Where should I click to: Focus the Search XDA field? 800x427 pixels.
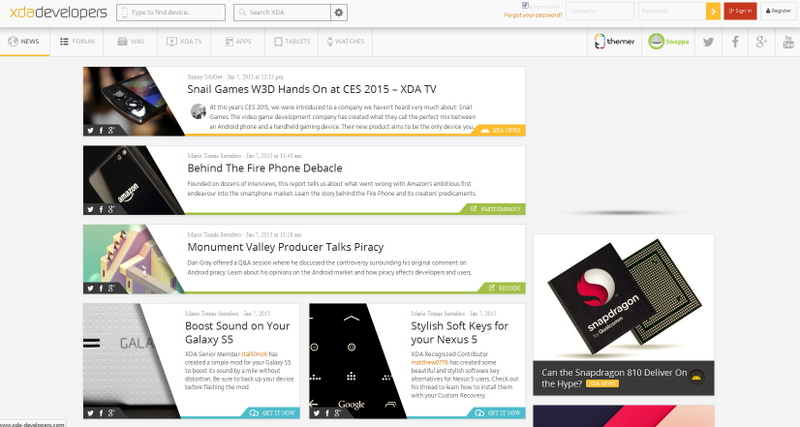[282, 12]
